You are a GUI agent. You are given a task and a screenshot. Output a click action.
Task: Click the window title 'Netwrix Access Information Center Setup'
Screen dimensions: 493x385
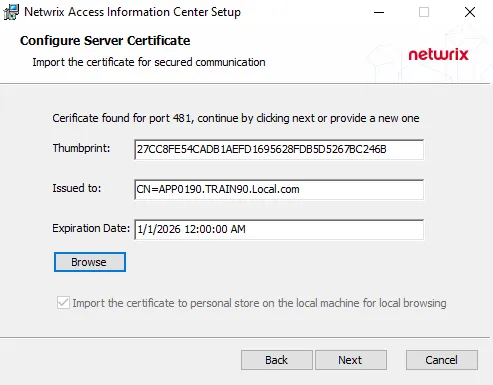132,12
